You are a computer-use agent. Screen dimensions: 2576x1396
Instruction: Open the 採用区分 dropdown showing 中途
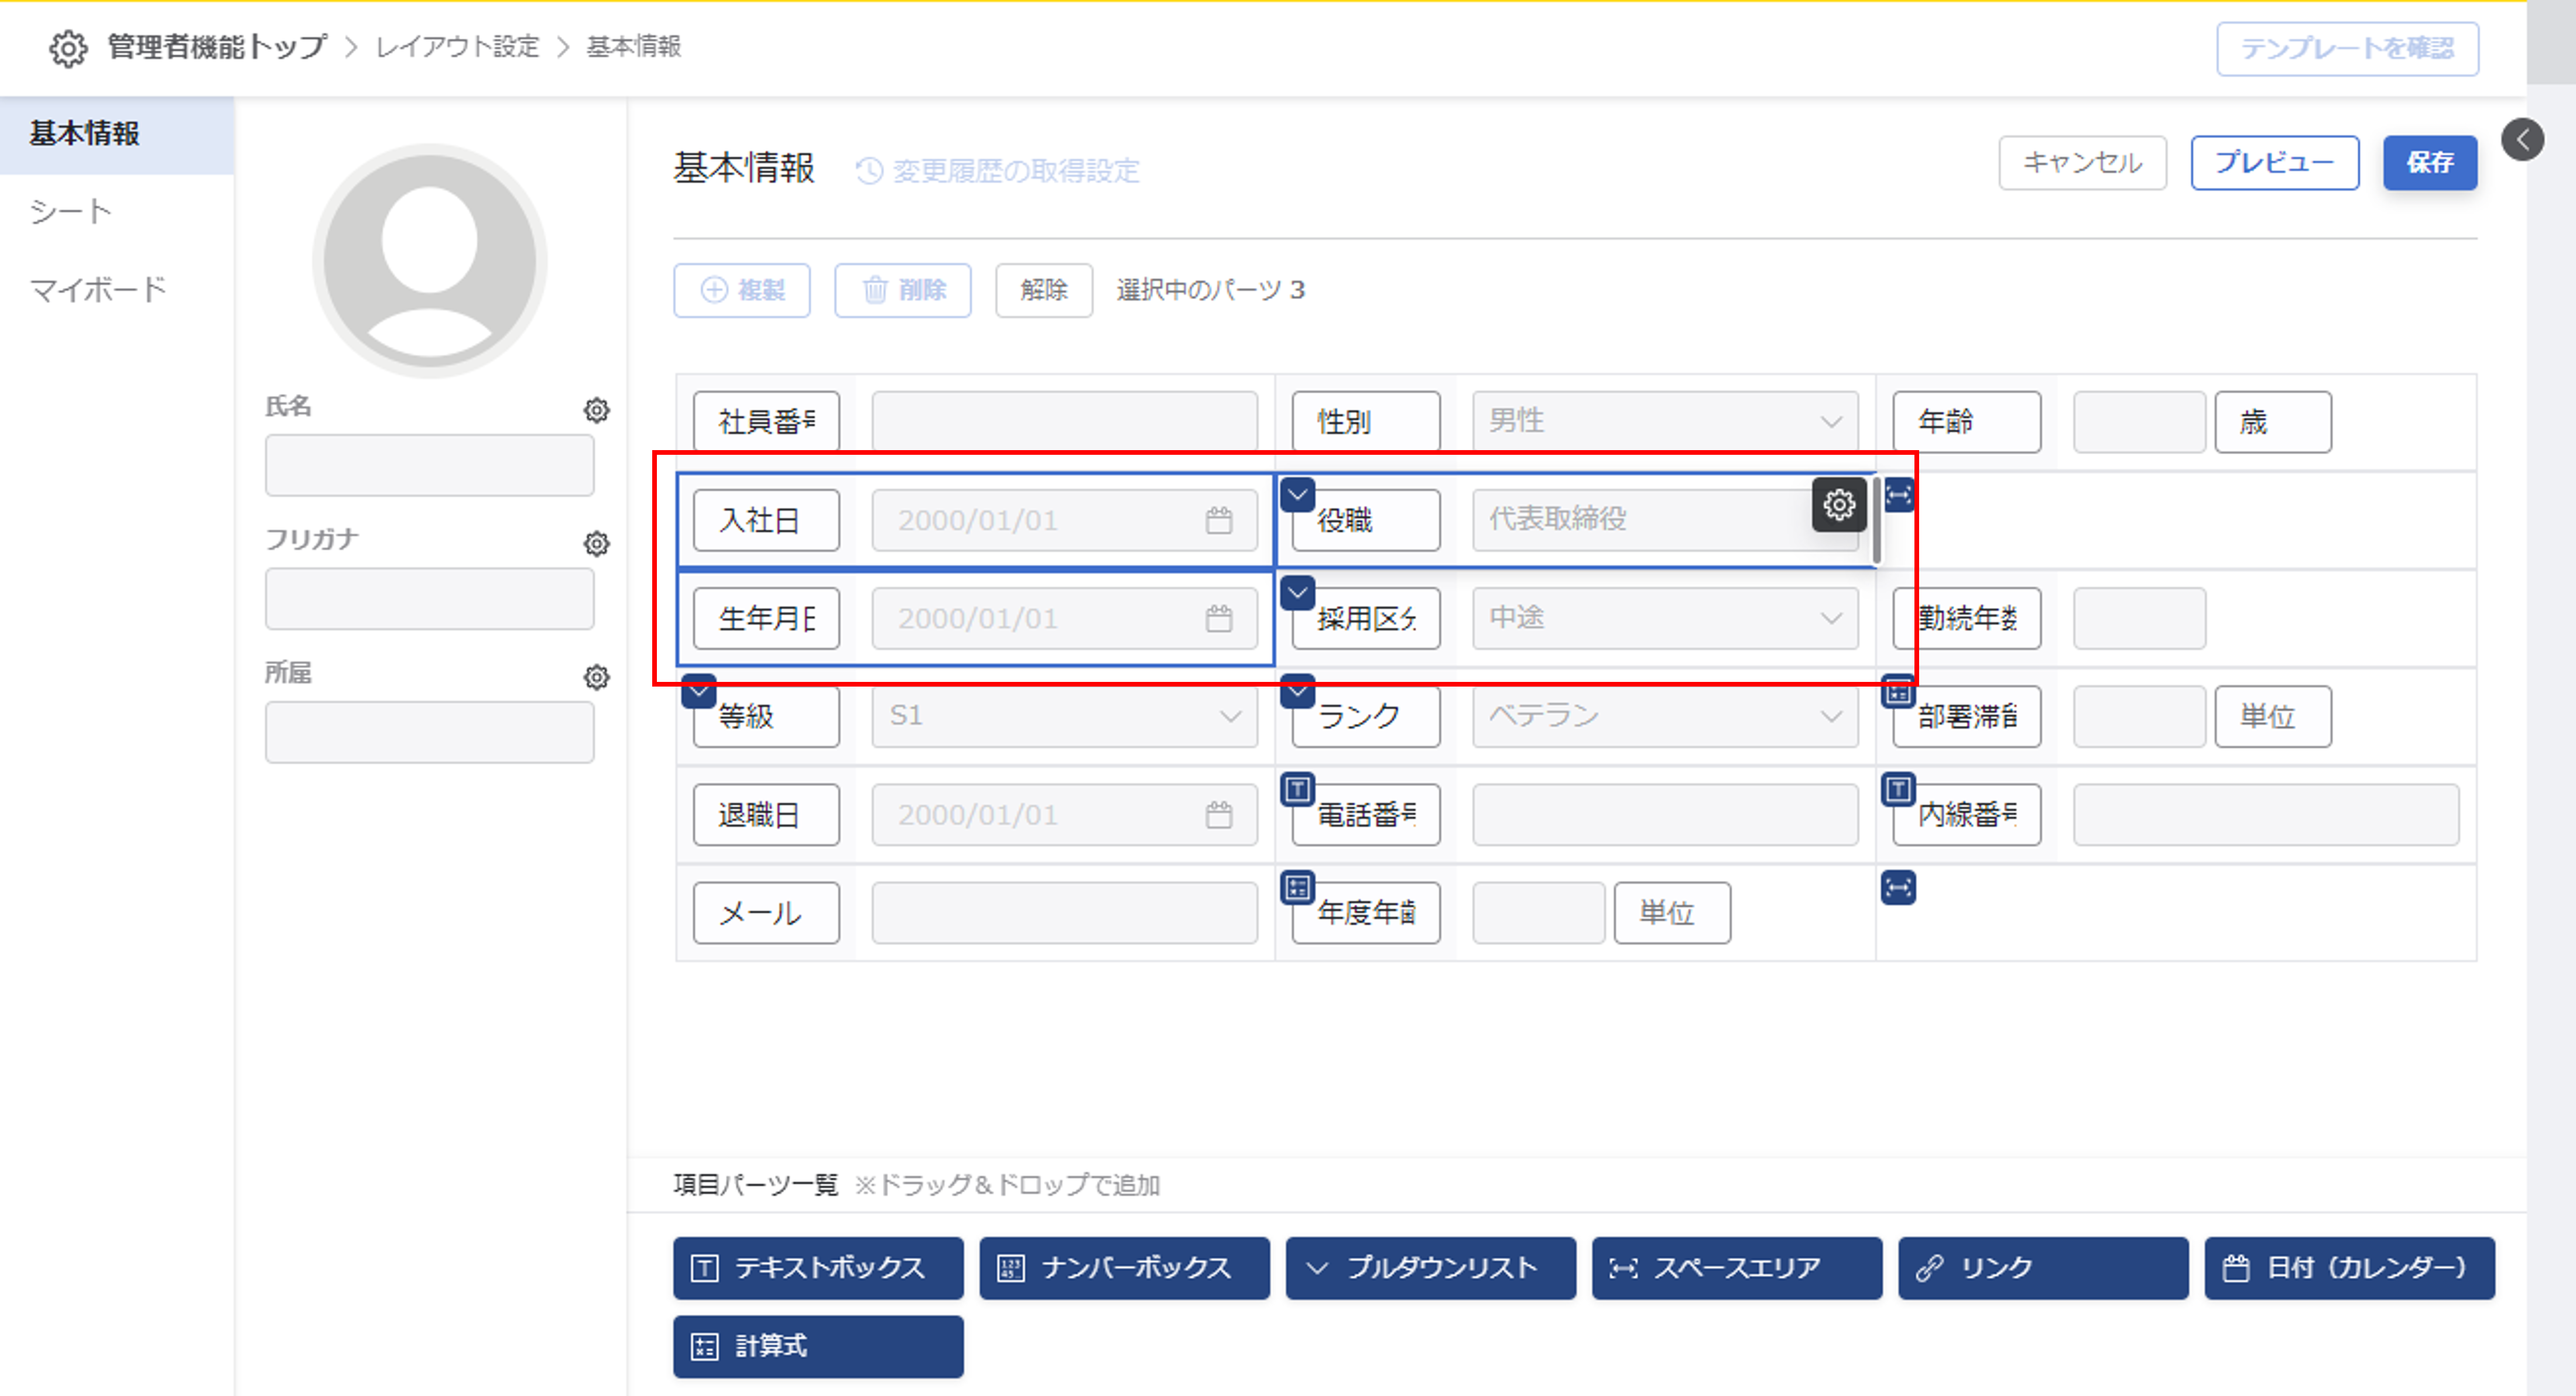coord(1664,618)
